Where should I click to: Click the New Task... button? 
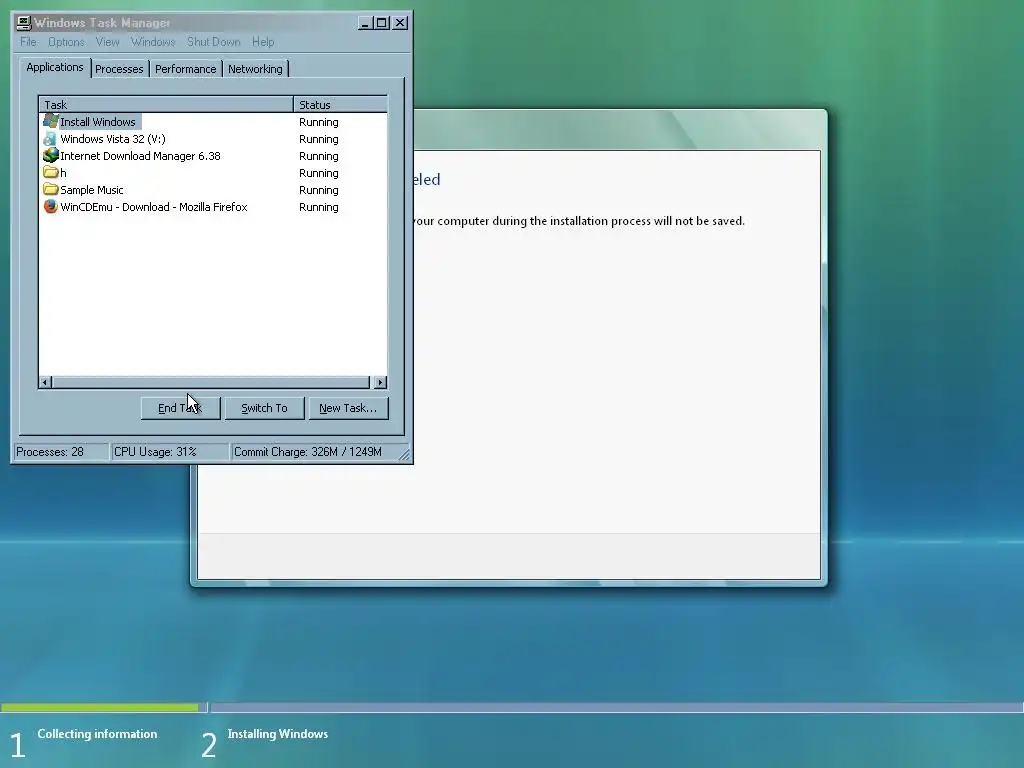348,408
